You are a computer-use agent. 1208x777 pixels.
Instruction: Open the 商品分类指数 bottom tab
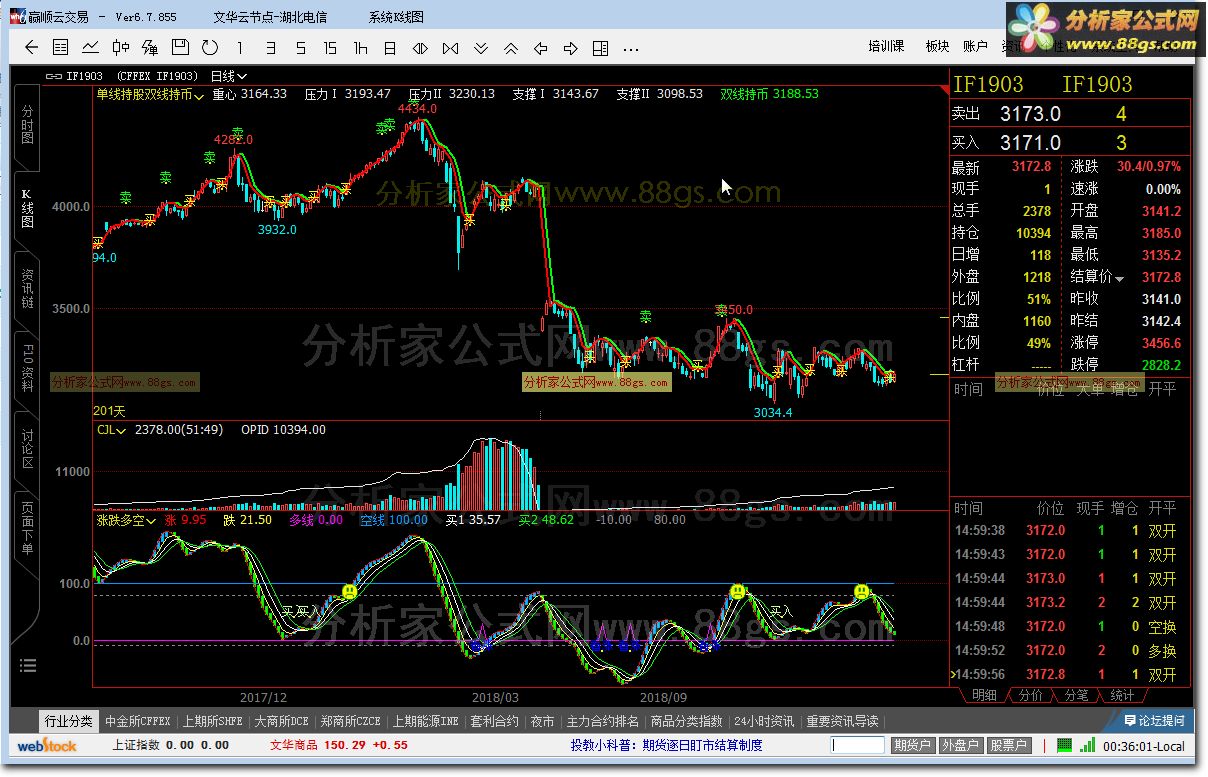point(686,721)
